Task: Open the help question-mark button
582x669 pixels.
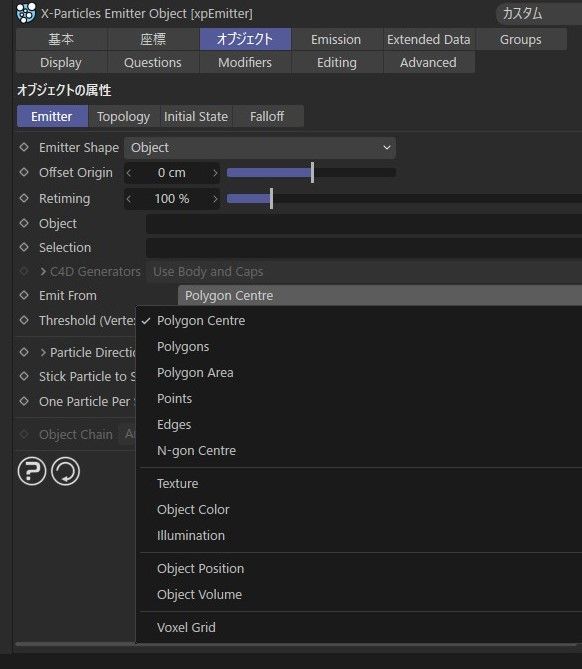Action: [32, 471]
